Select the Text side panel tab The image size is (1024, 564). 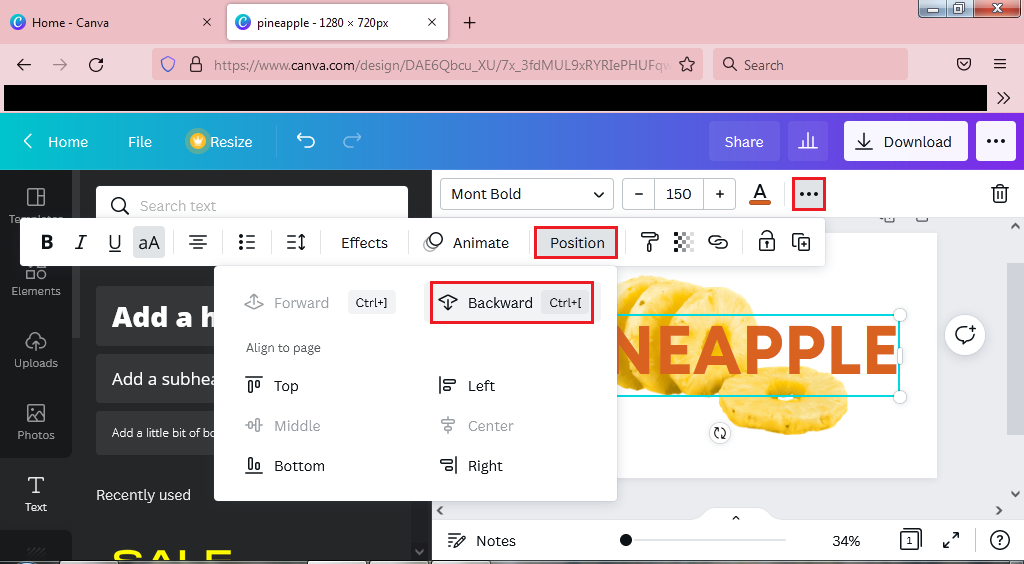point(36,494)
